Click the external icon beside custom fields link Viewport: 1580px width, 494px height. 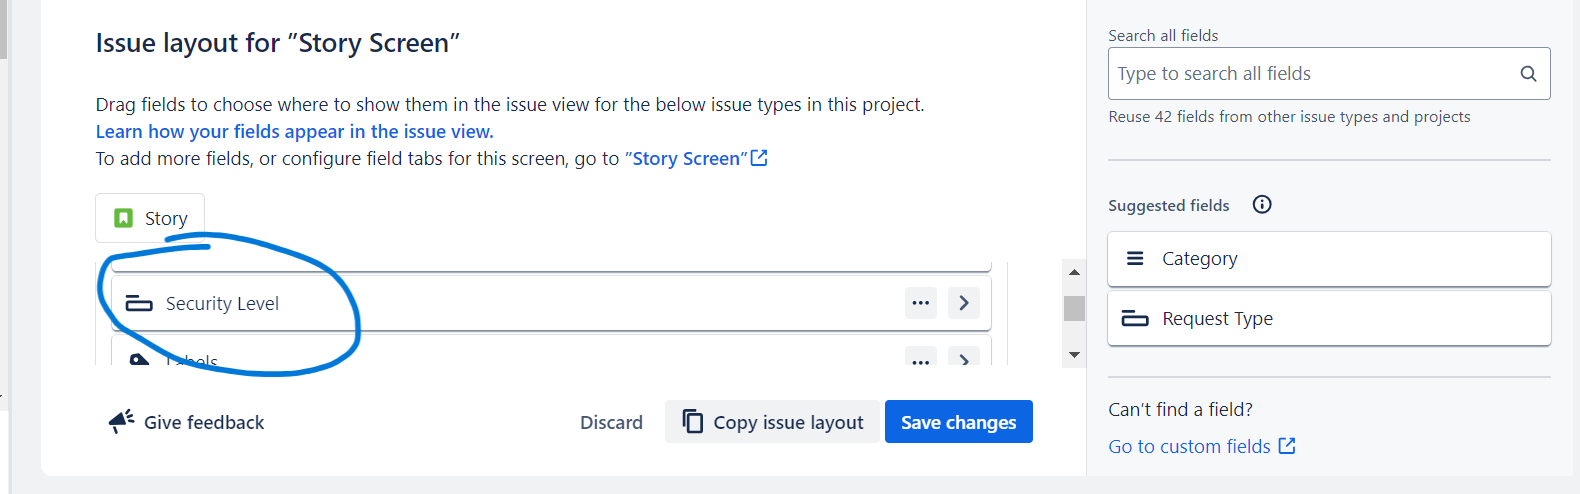pyautogui.click(x=1287, y=446)
